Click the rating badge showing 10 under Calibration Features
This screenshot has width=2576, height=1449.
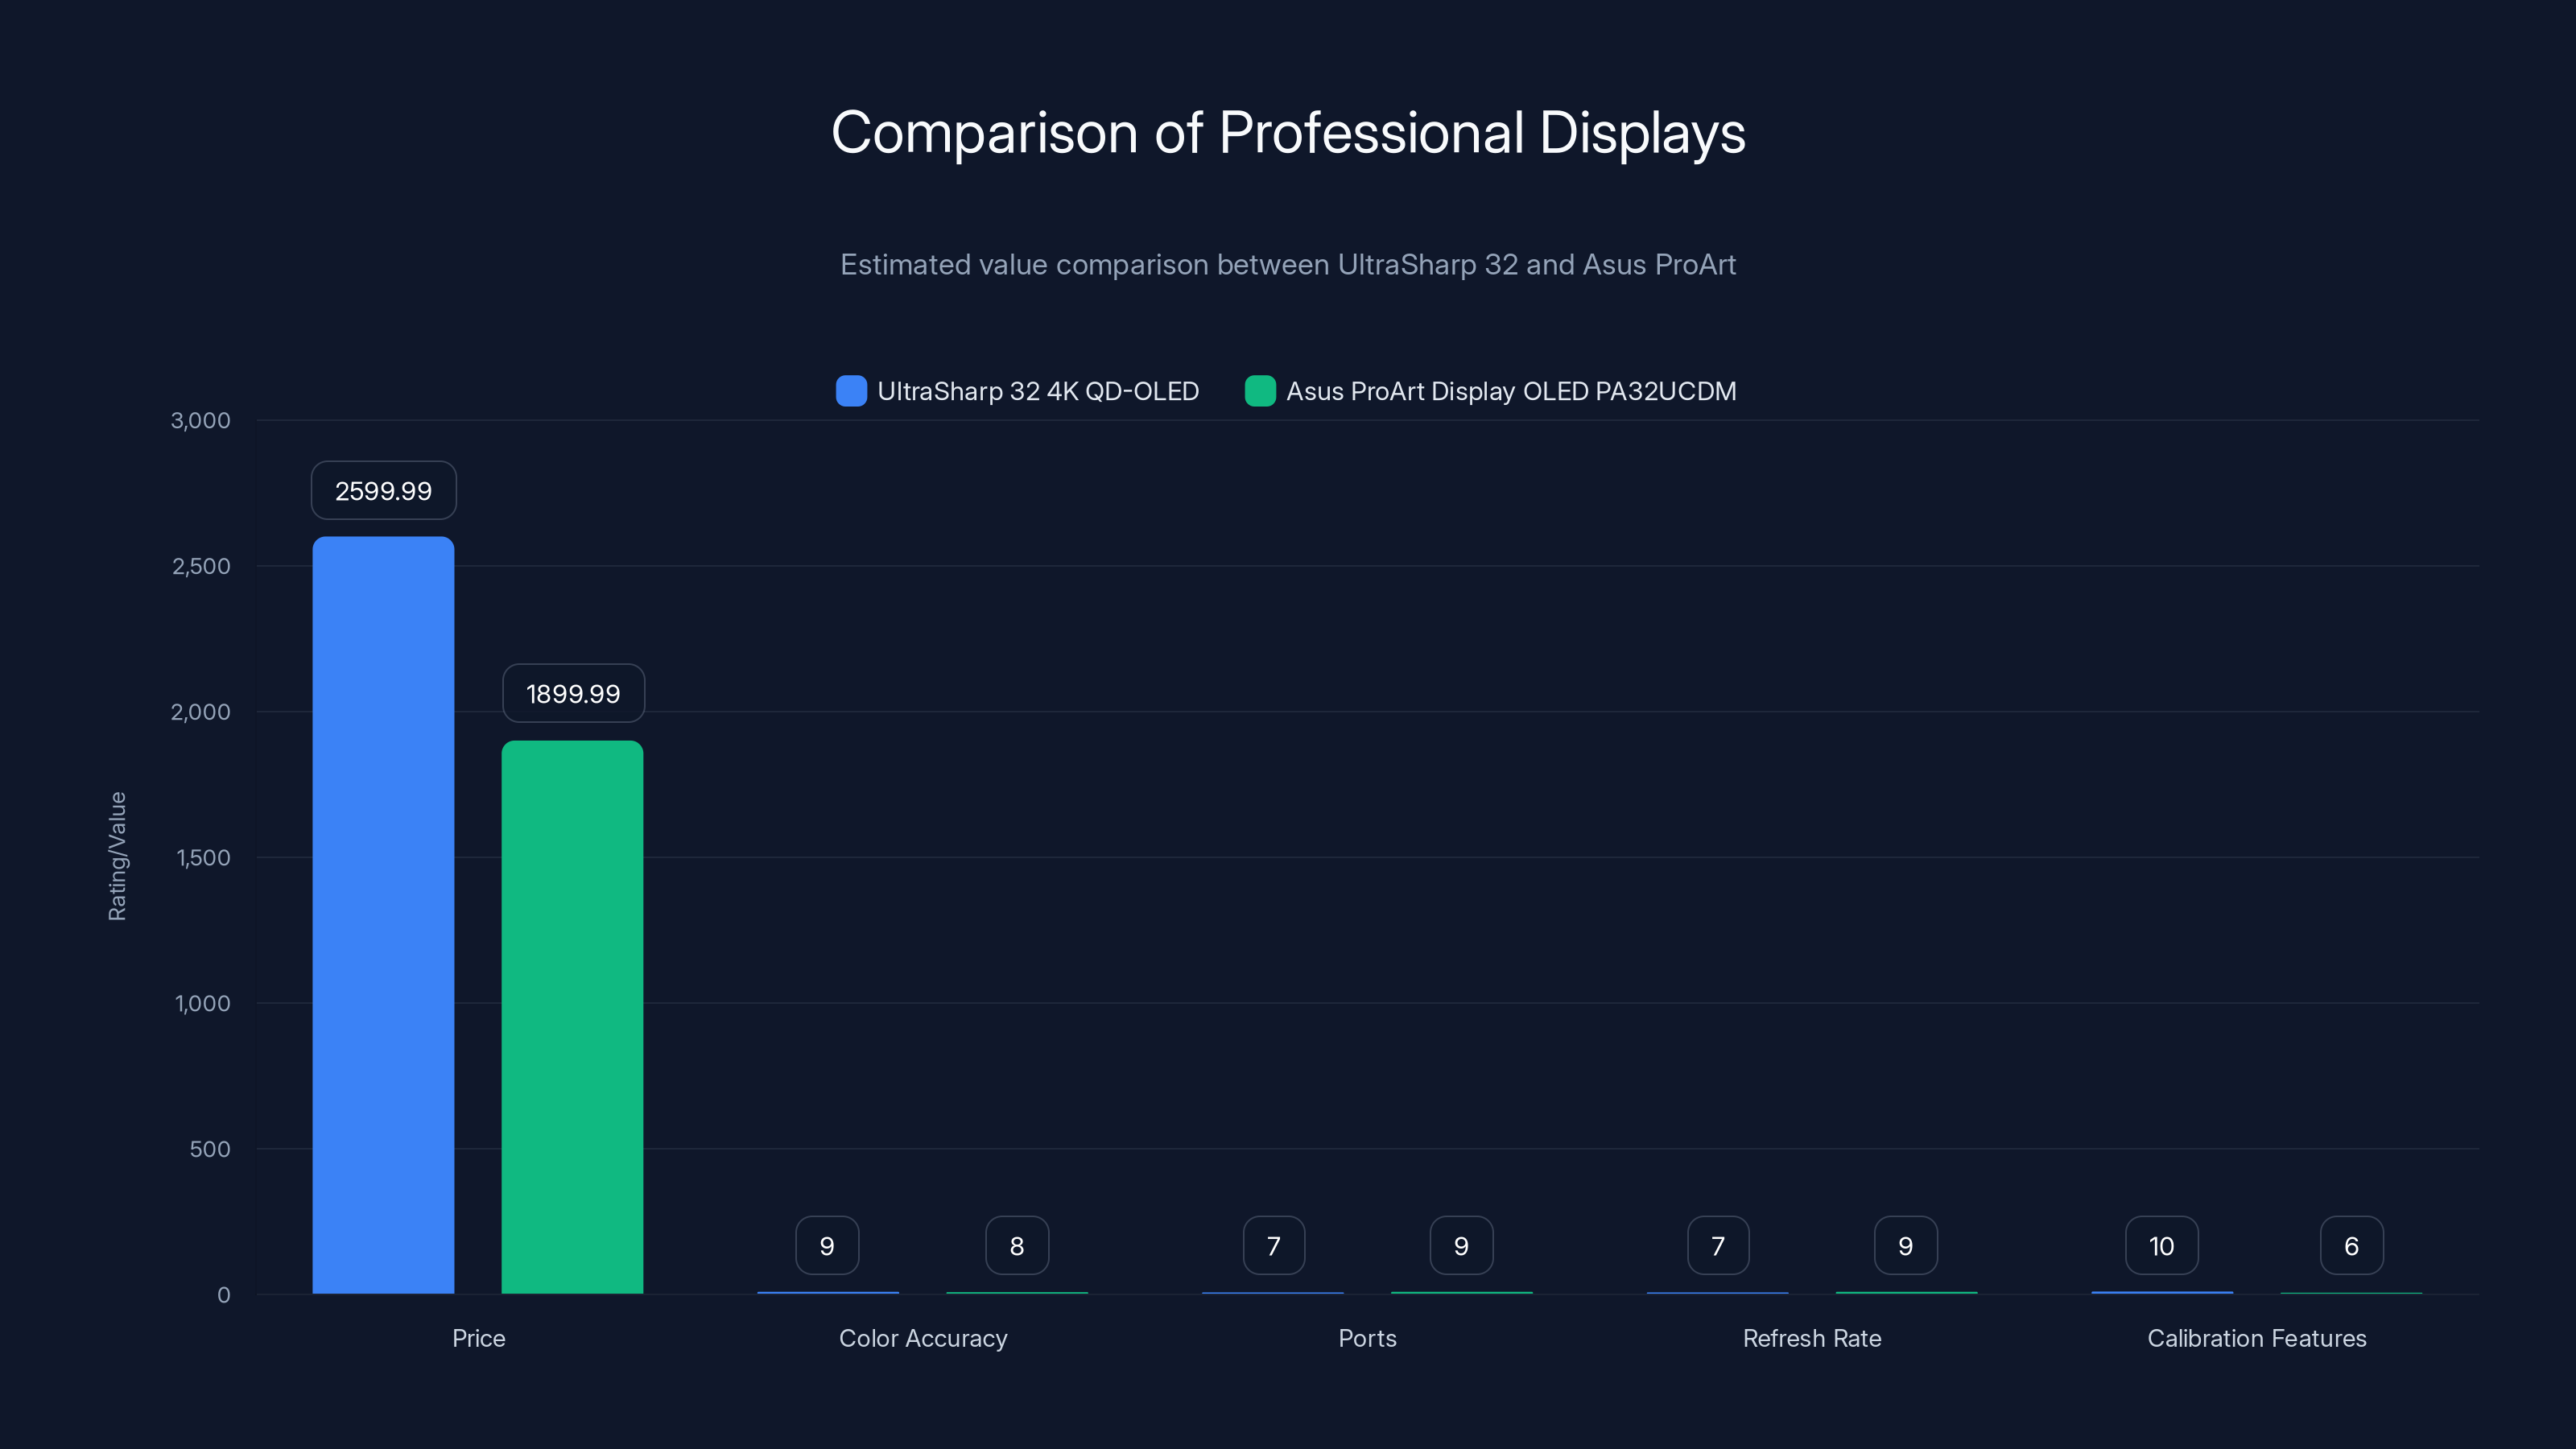[x=2161, y=1245]
